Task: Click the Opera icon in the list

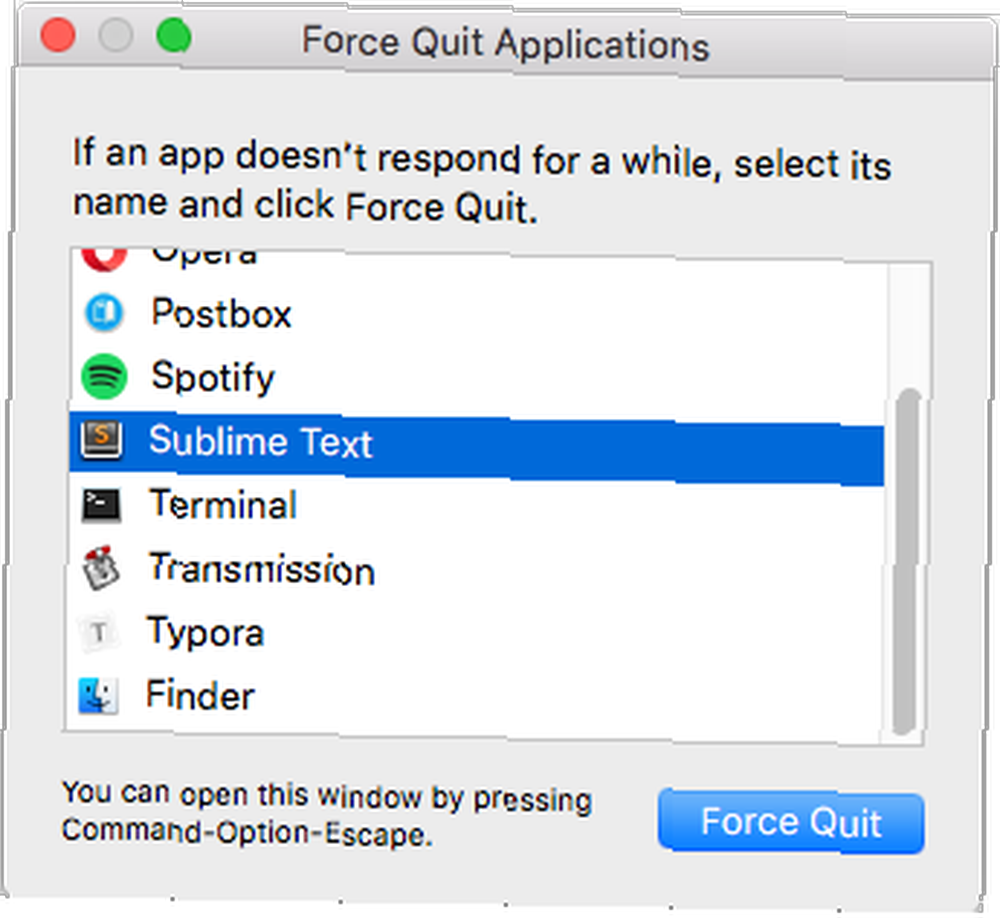Action: pyautogui.click(x=104, y=258)
